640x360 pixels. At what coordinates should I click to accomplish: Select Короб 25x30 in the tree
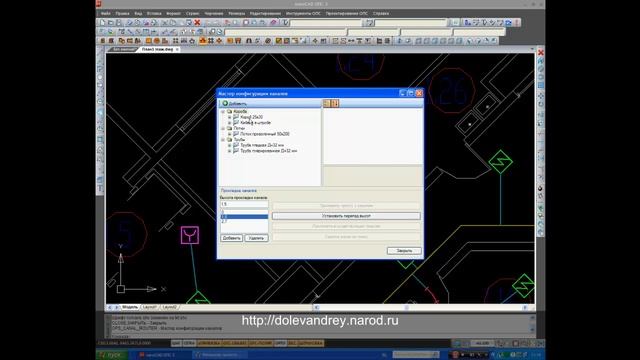[x=251, y=117]
